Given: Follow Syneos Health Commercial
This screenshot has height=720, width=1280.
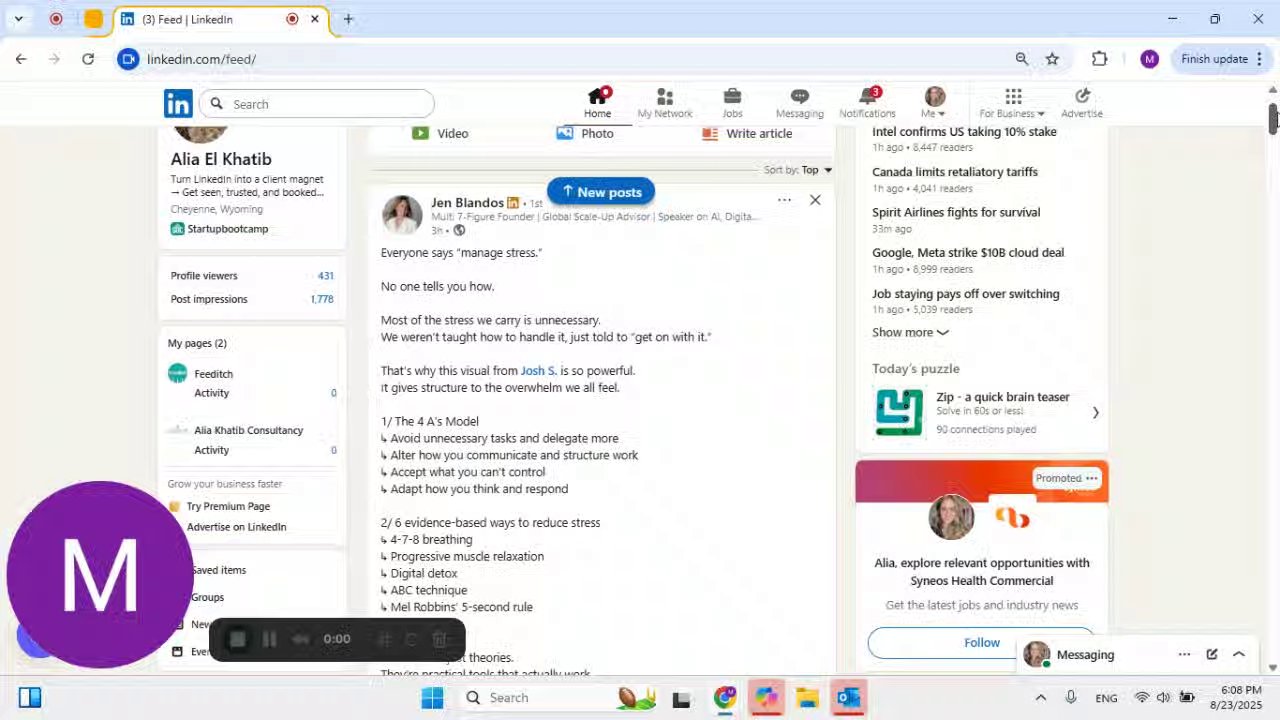Looking at the screenshot, I should pos(981,643).
